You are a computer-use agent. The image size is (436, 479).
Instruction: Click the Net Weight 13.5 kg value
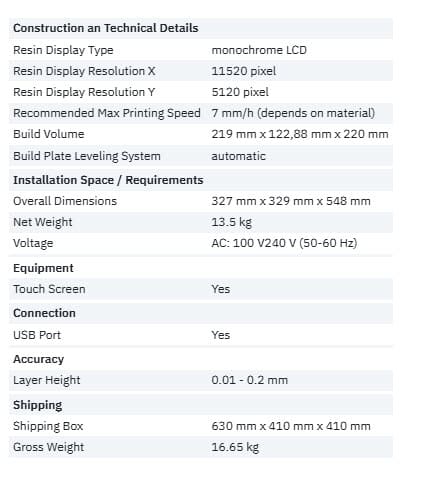(x=231, y=222)
